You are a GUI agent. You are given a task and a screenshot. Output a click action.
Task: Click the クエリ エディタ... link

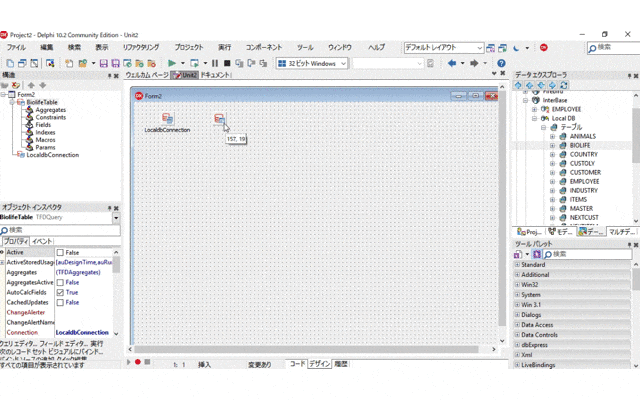[18, 344]
